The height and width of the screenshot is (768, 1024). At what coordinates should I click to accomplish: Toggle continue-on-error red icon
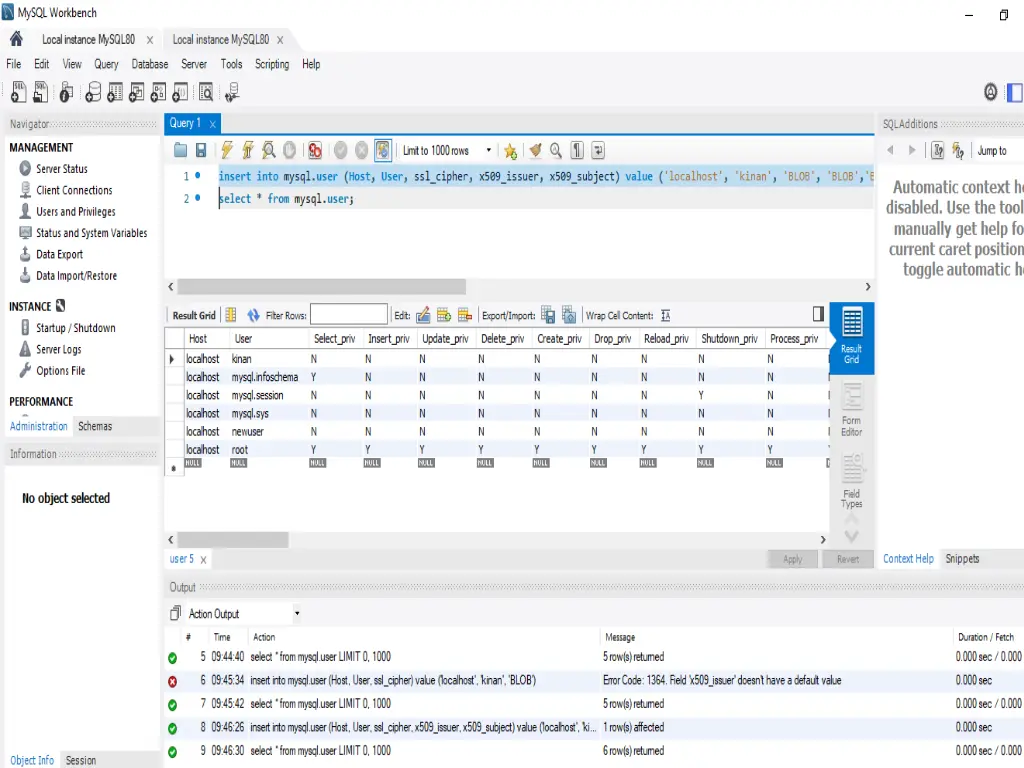[x=315, y=150]
